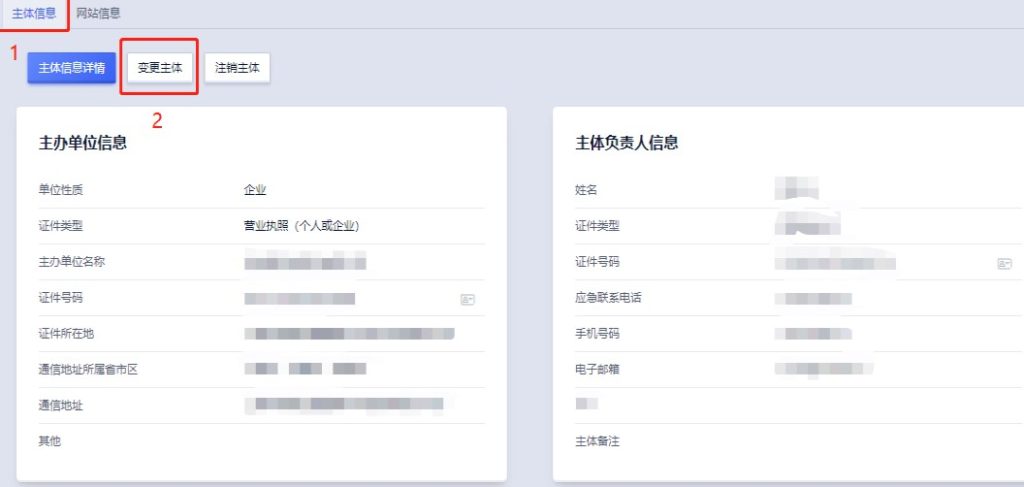The width and height of the screenshot is (1024, 487).
Task: Click the 主体备注 label
Action: [x=597, y=442]
